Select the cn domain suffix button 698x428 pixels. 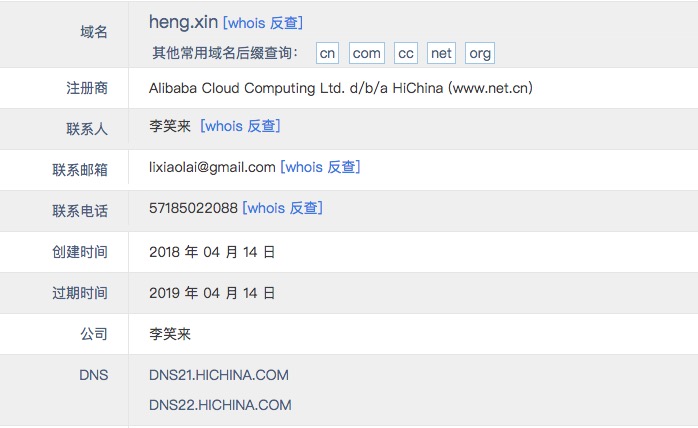click(x=328, y=53)
